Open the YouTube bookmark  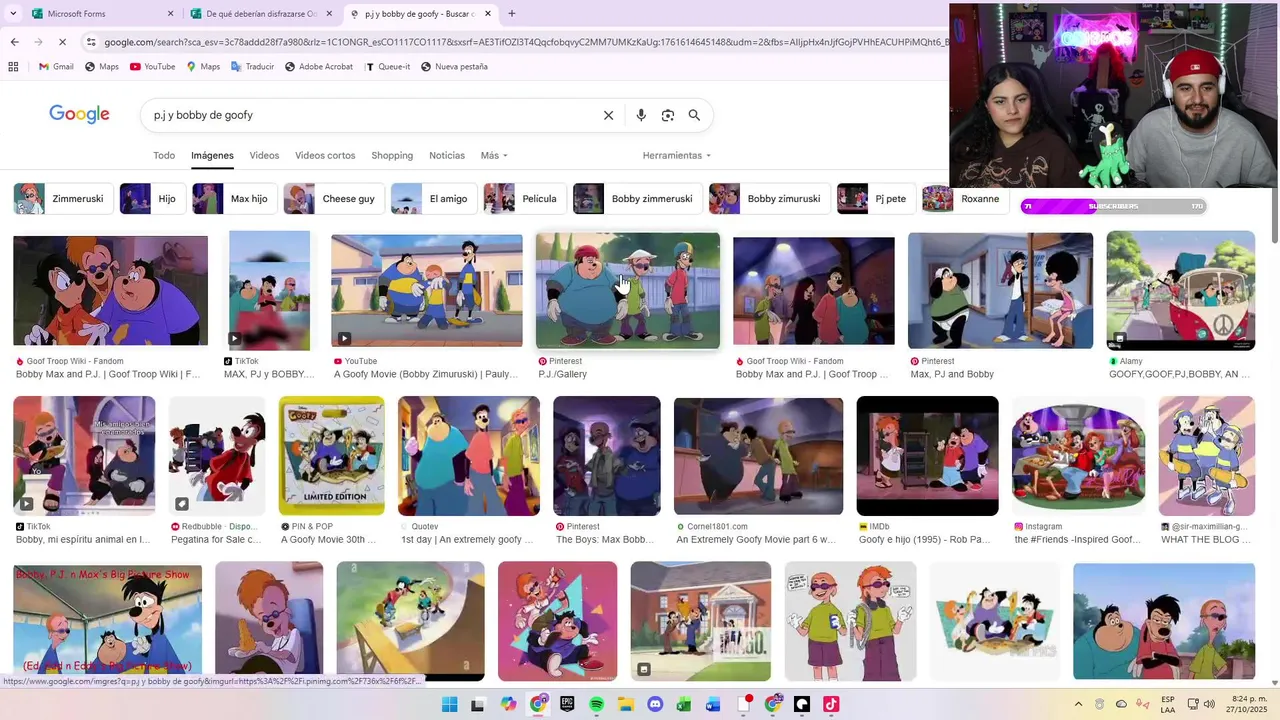tap(152, 67)
